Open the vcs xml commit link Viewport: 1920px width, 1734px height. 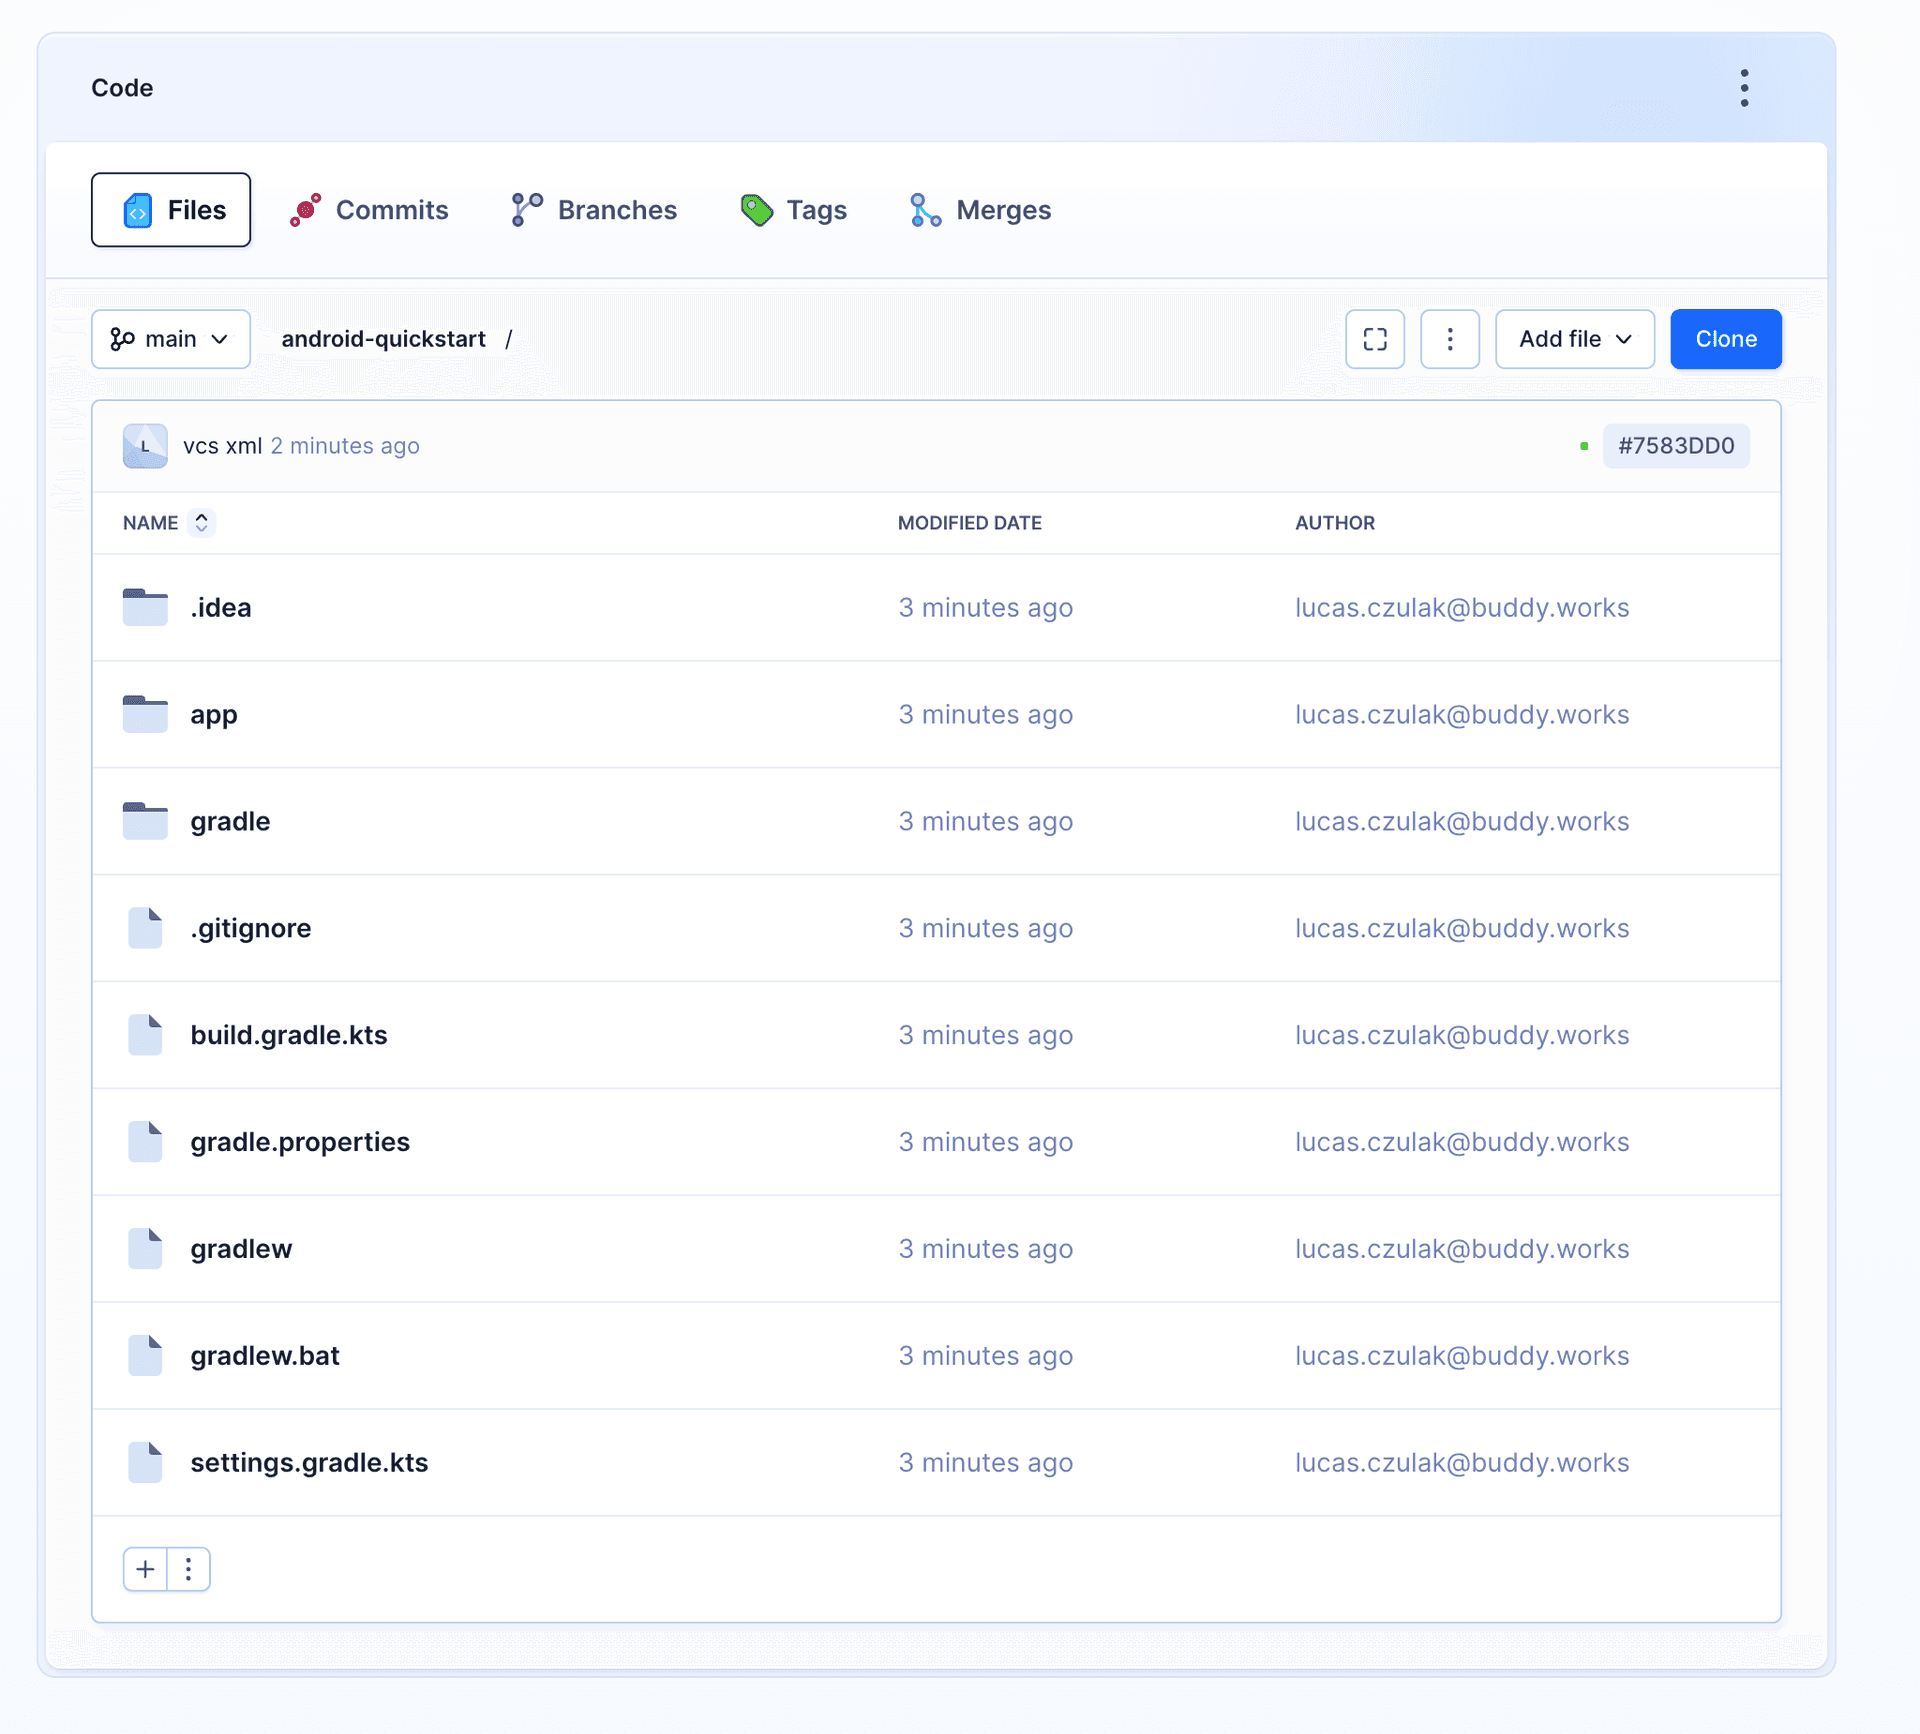click(224, 446)
